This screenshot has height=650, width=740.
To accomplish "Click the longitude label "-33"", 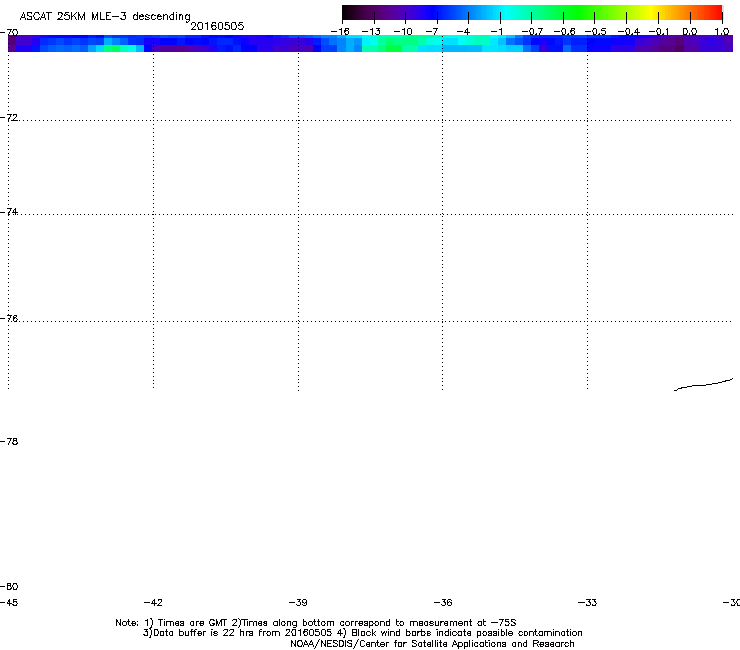I will click(x=587, y=602).
